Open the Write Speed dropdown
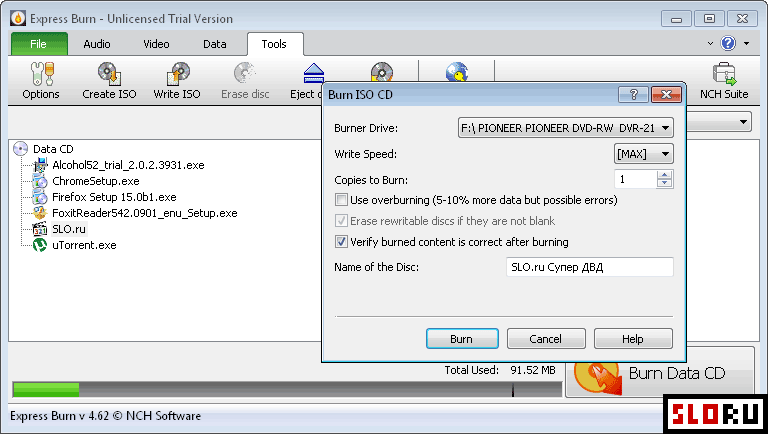The height and width of the screenshot is (434, 768). tap(644, 154)
